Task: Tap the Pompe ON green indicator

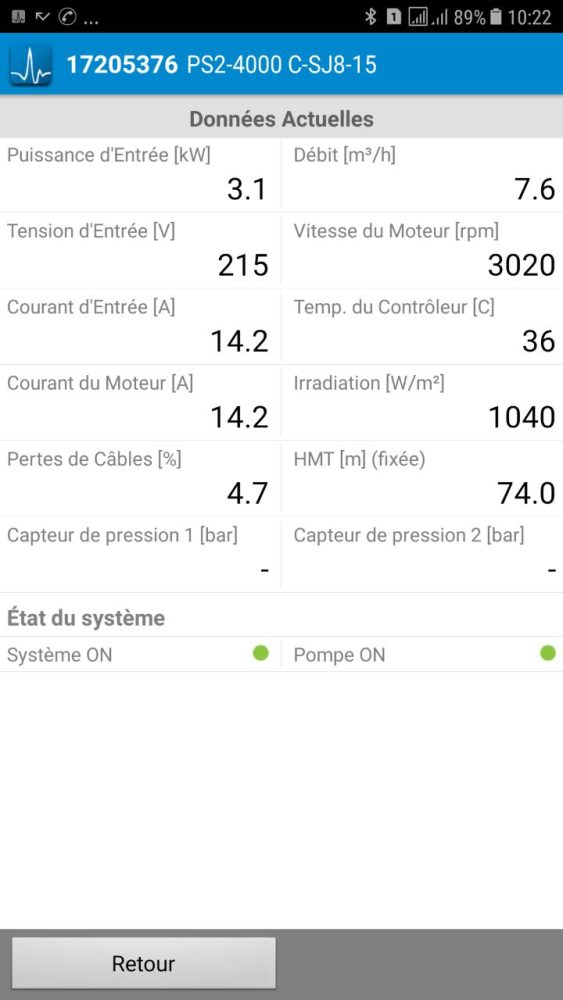Action: click(548, 653)
